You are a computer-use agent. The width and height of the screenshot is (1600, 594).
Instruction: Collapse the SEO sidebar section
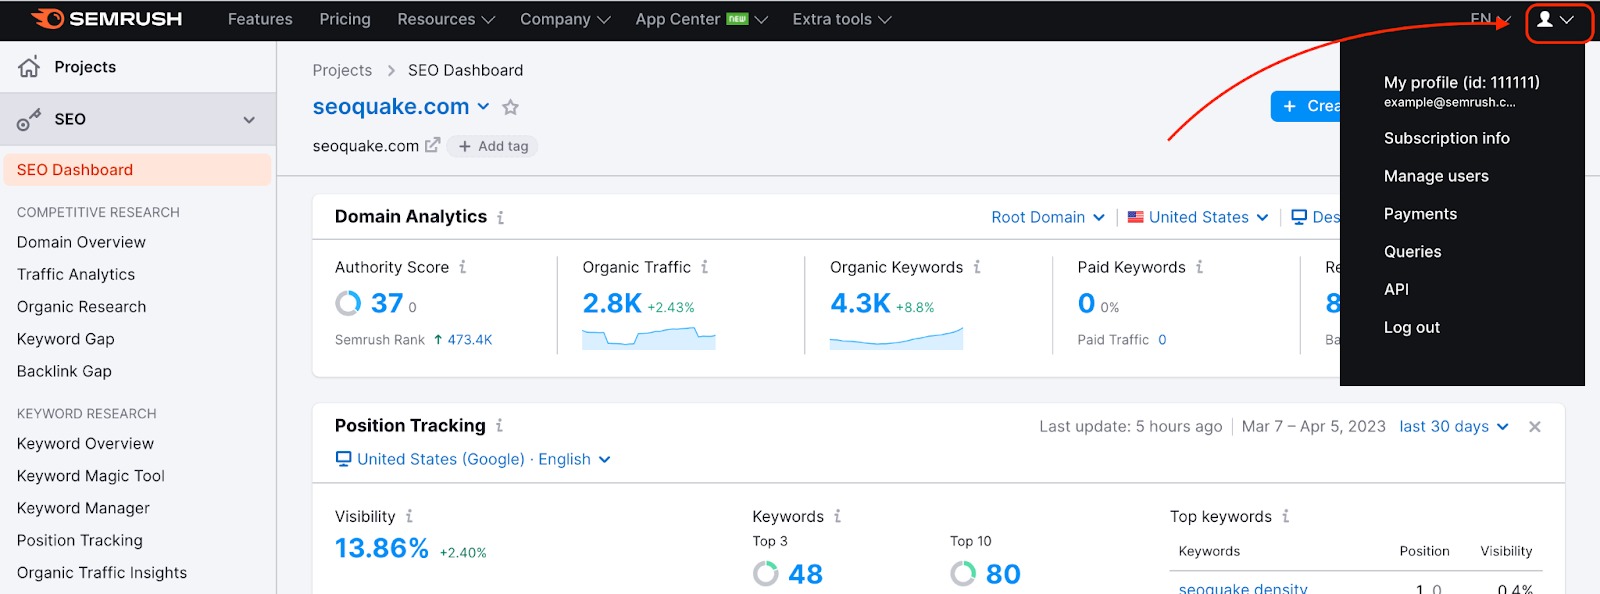249,120
